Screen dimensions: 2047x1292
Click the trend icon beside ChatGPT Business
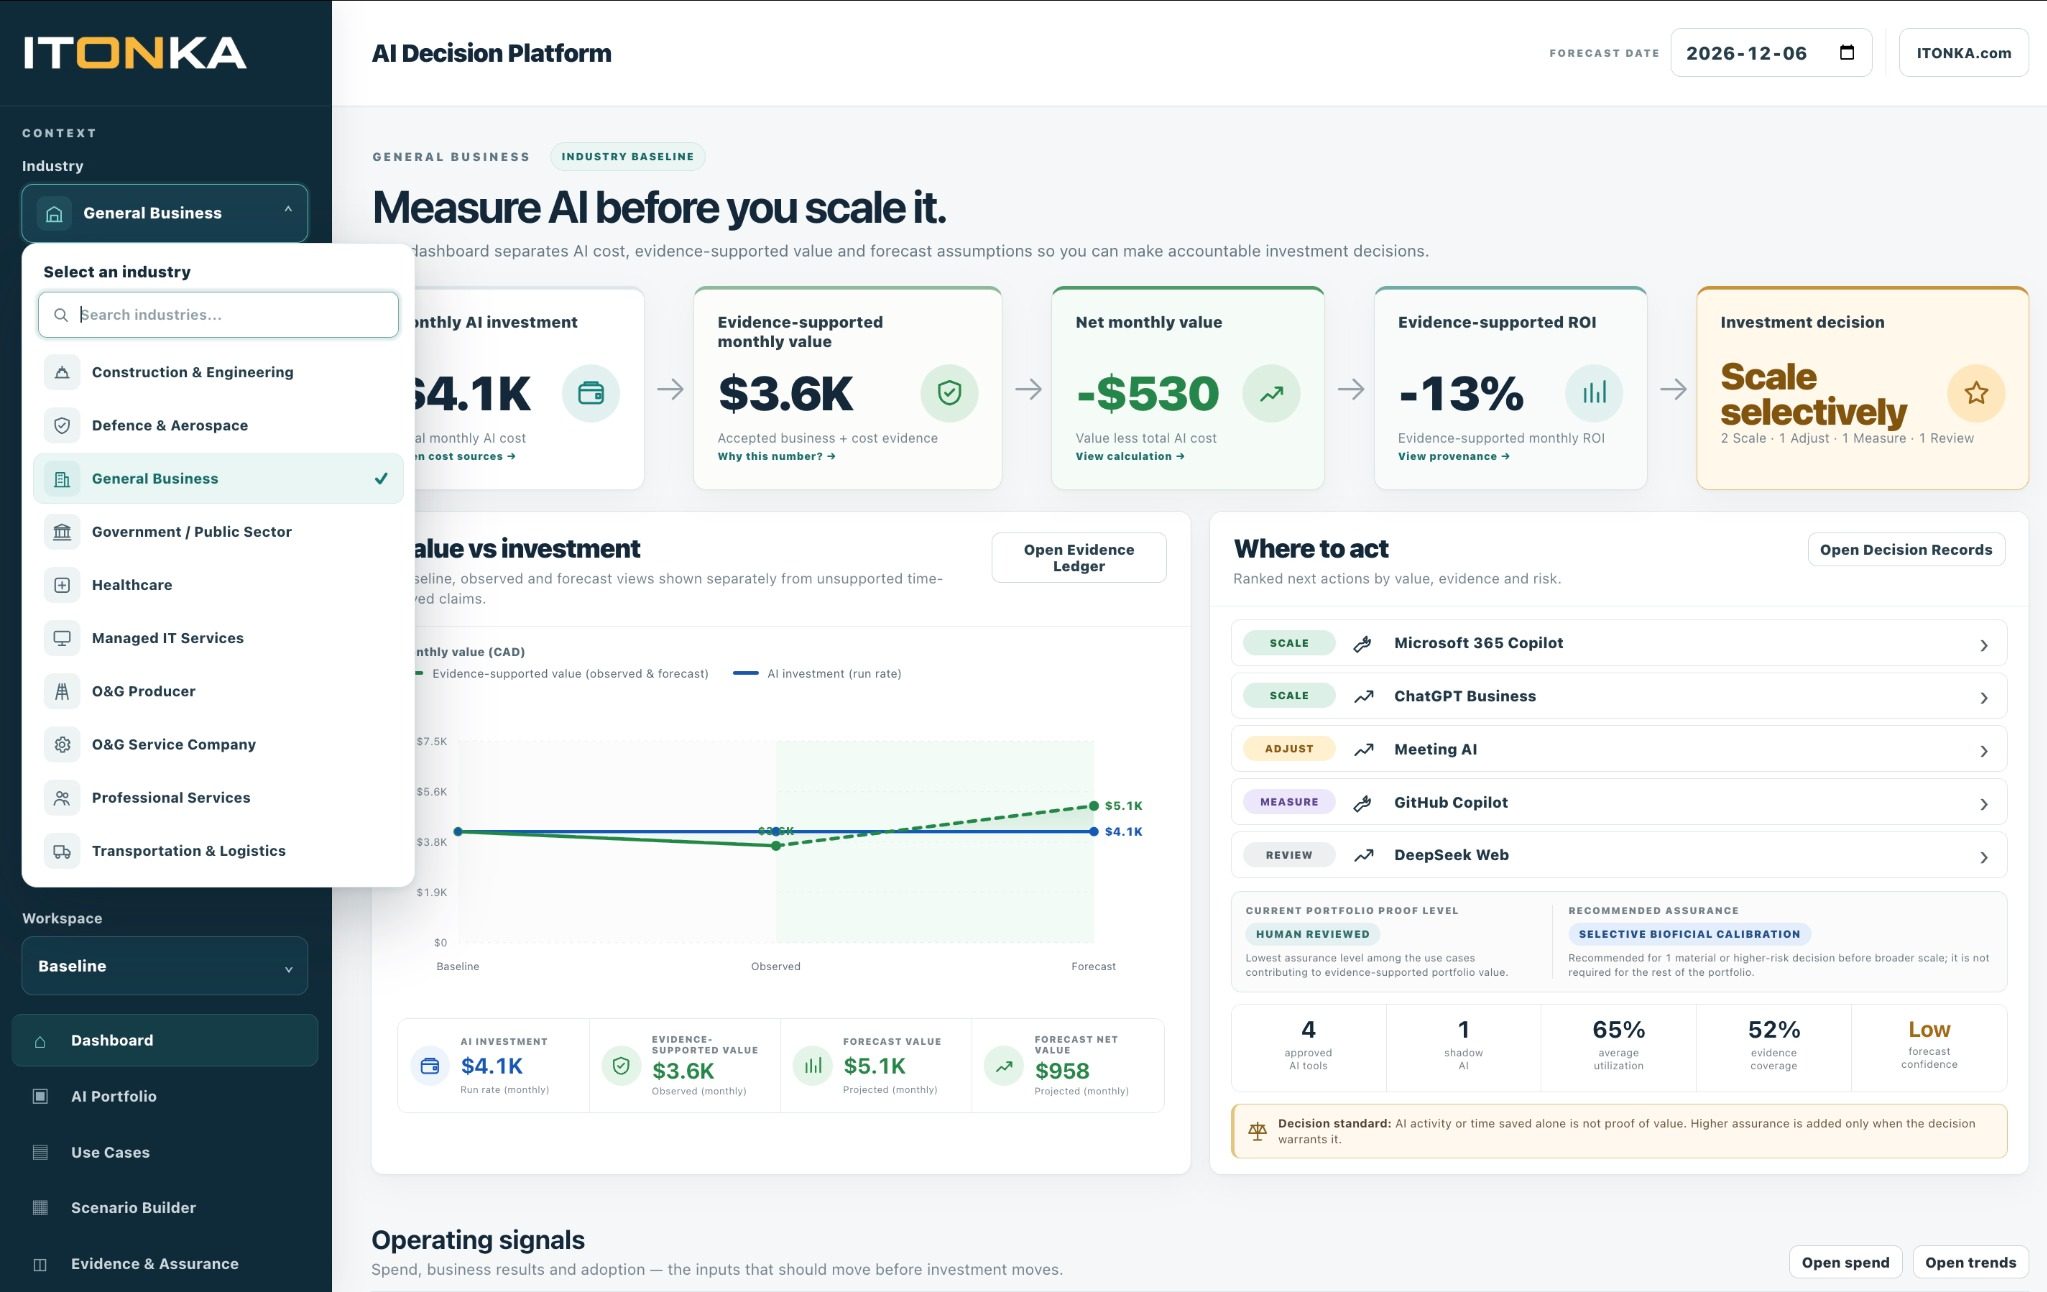click(1363, 697)
